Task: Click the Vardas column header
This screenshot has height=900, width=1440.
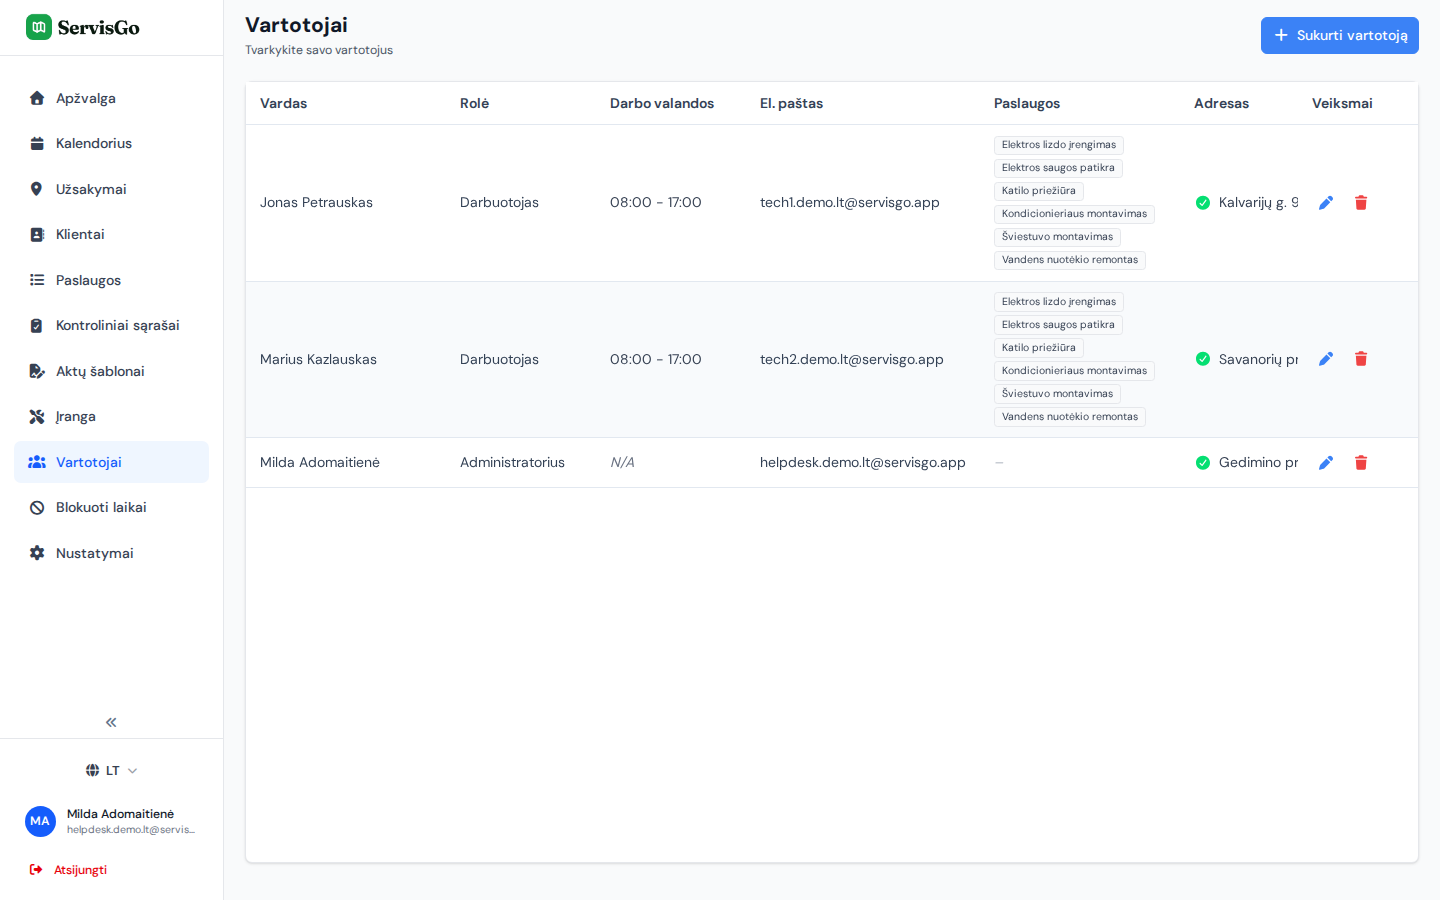Action: [x=283, y=104]
